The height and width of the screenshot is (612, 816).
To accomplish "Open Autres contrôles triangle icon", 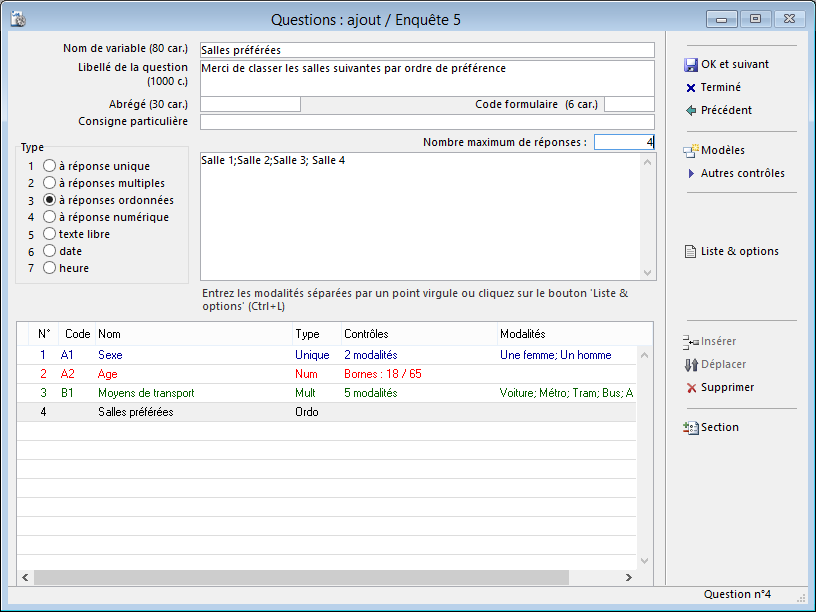I will click(x=690, y=174).
